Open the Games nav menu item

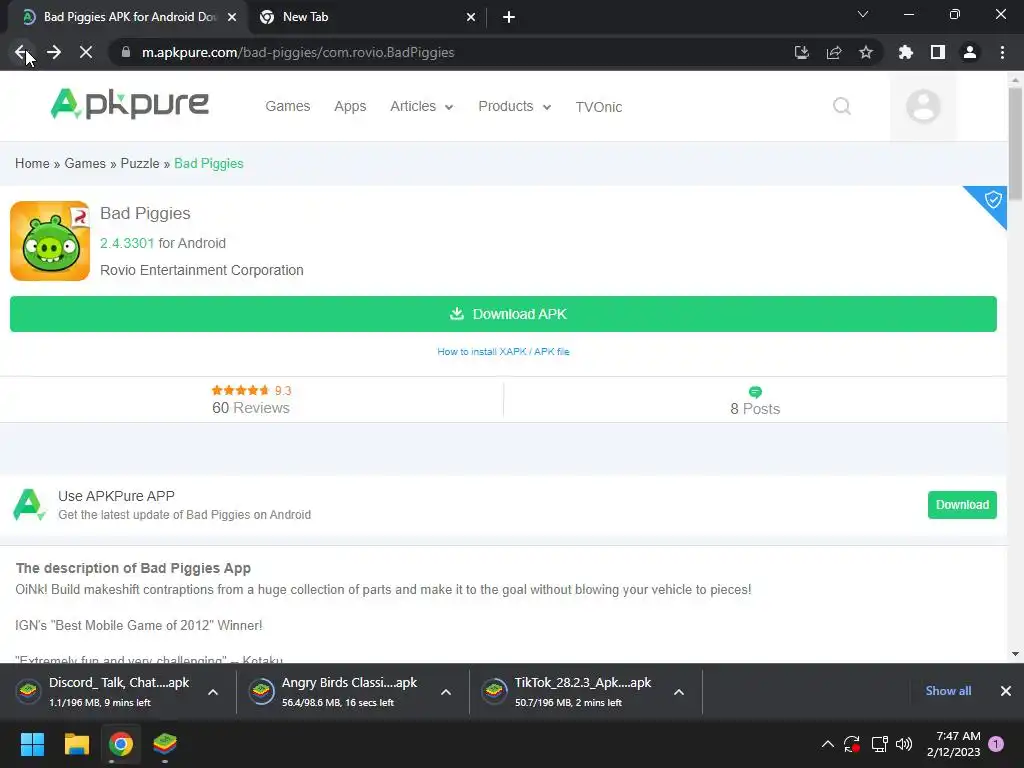(287, 106)
